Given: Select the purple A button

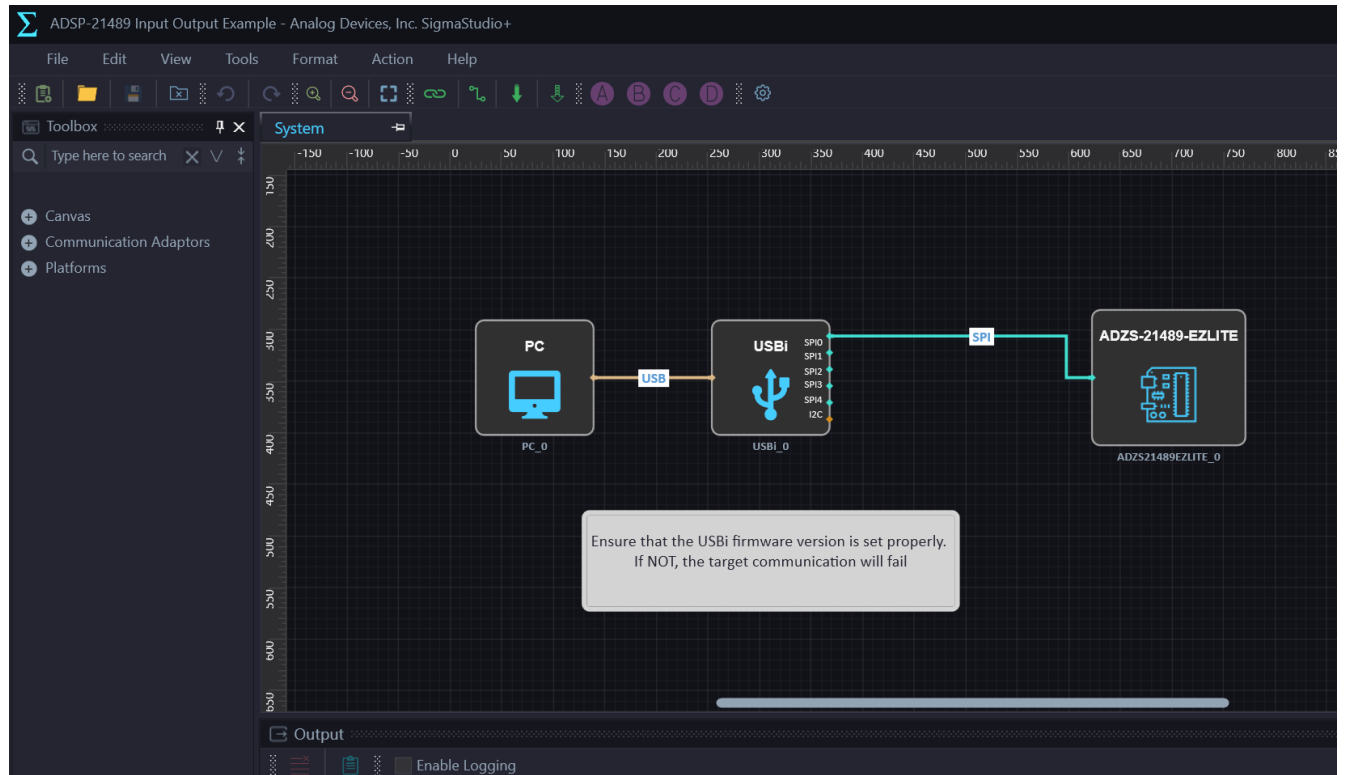Looking at the screenshot, I should click(601, 94).
